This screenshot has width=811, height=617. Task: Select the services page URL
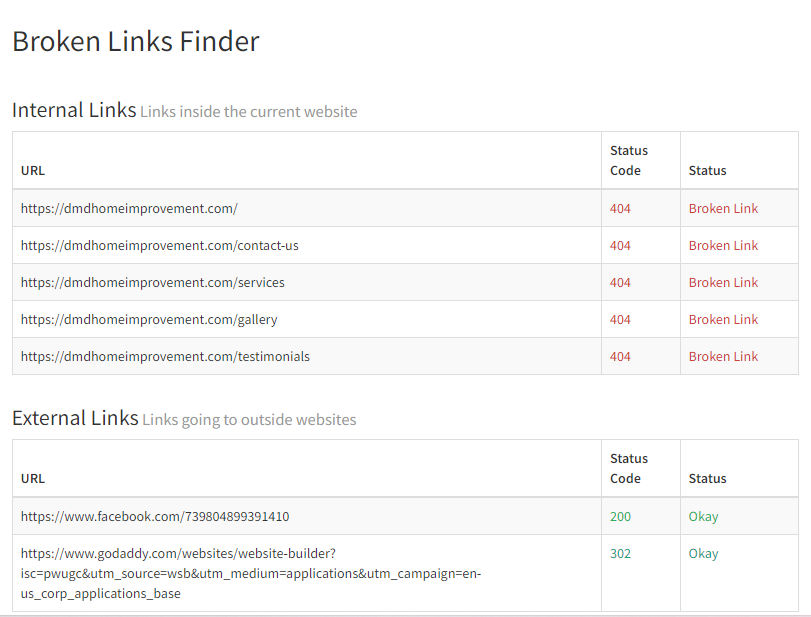click(x=152, y=283)
